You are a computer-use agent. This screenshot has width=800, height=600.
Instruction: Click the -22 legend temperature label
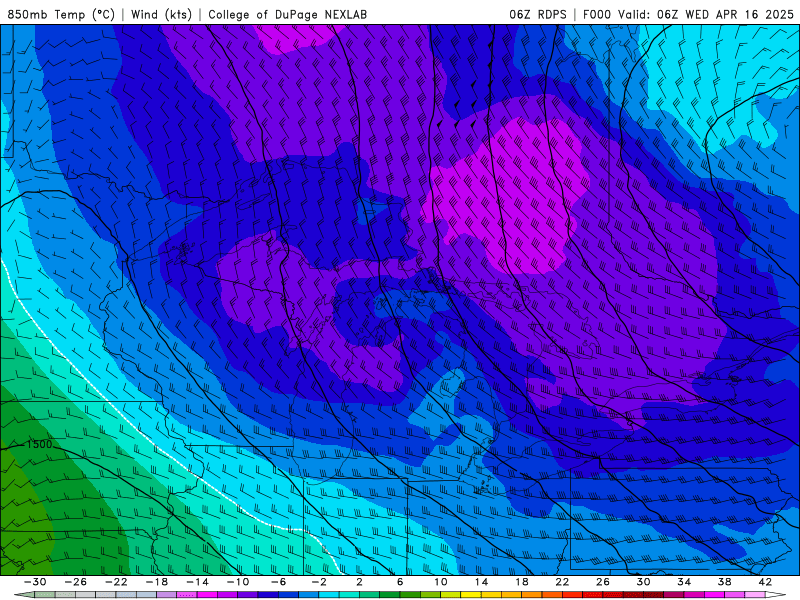pyautogui.click(x=116, y=582)
